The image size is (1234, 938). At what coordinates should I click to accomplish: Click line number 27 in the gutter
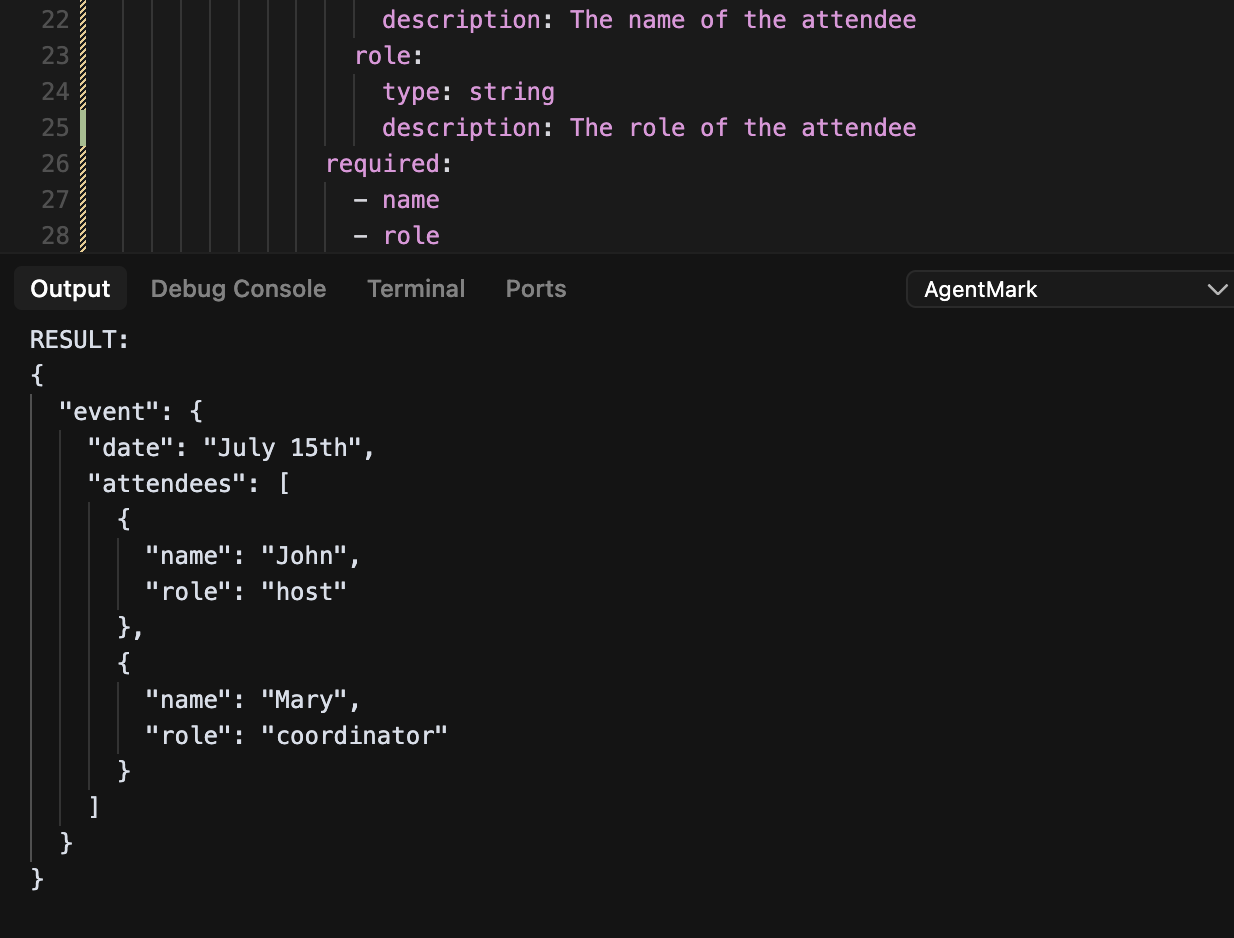point(56,200)
